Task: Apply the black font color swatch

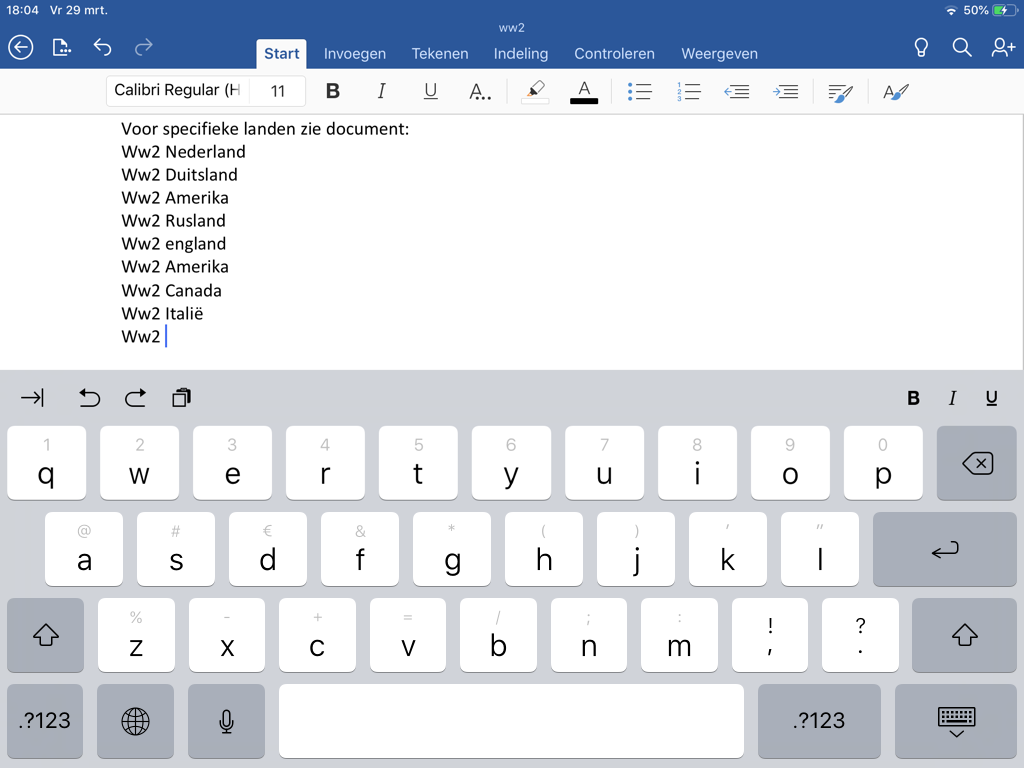Action: (x=584, y=91)
